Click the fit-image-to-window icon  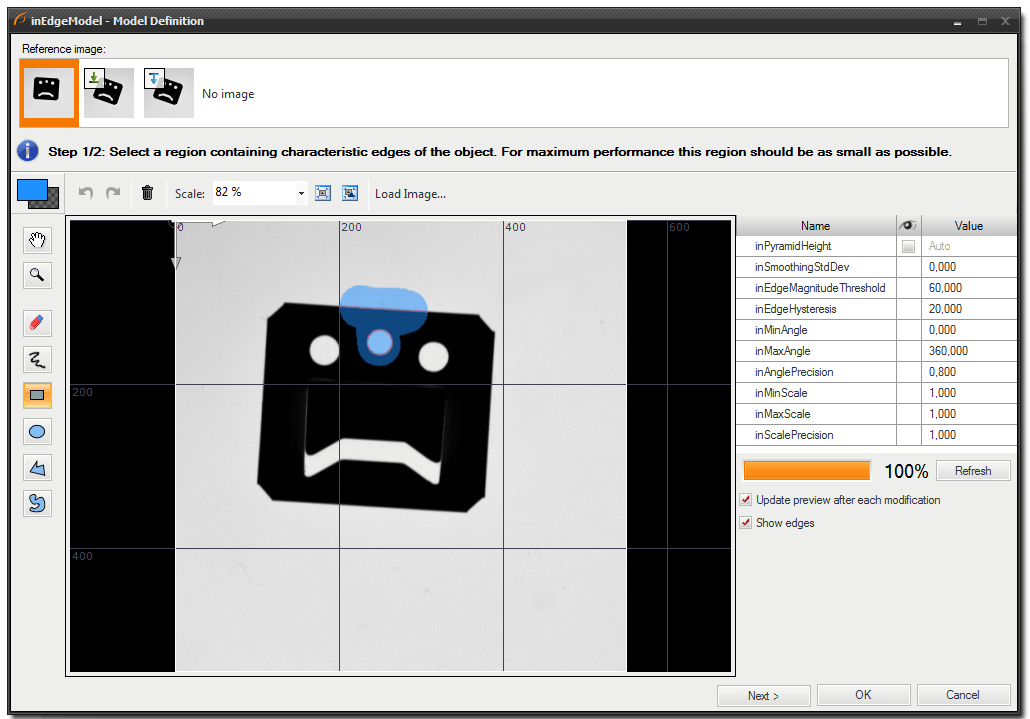(322, 193)
